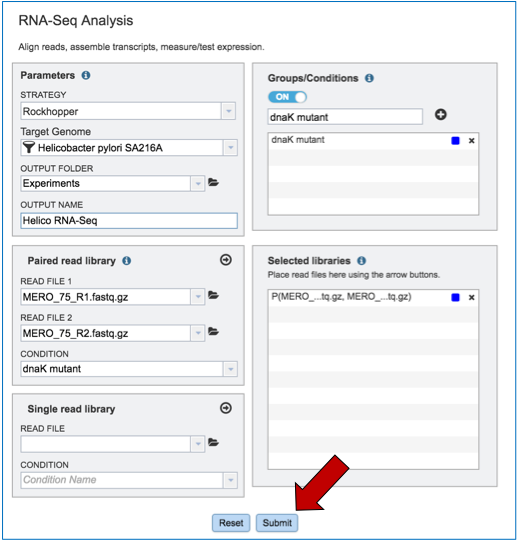Open single read Condition Name dropdown

pyautogui.click(x=230, y=481)
